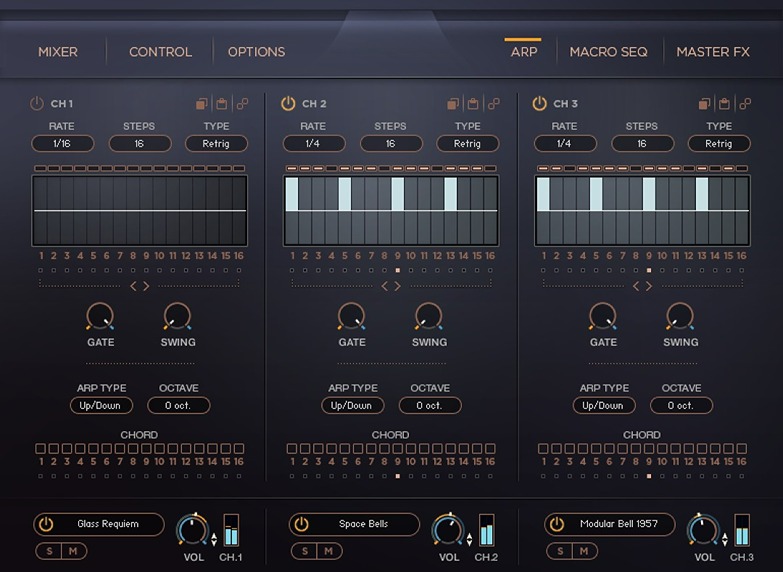Viewport: 783px width, 572px height.
Task: Mute the Space Bells channel
Action: [x=329, y=551]
